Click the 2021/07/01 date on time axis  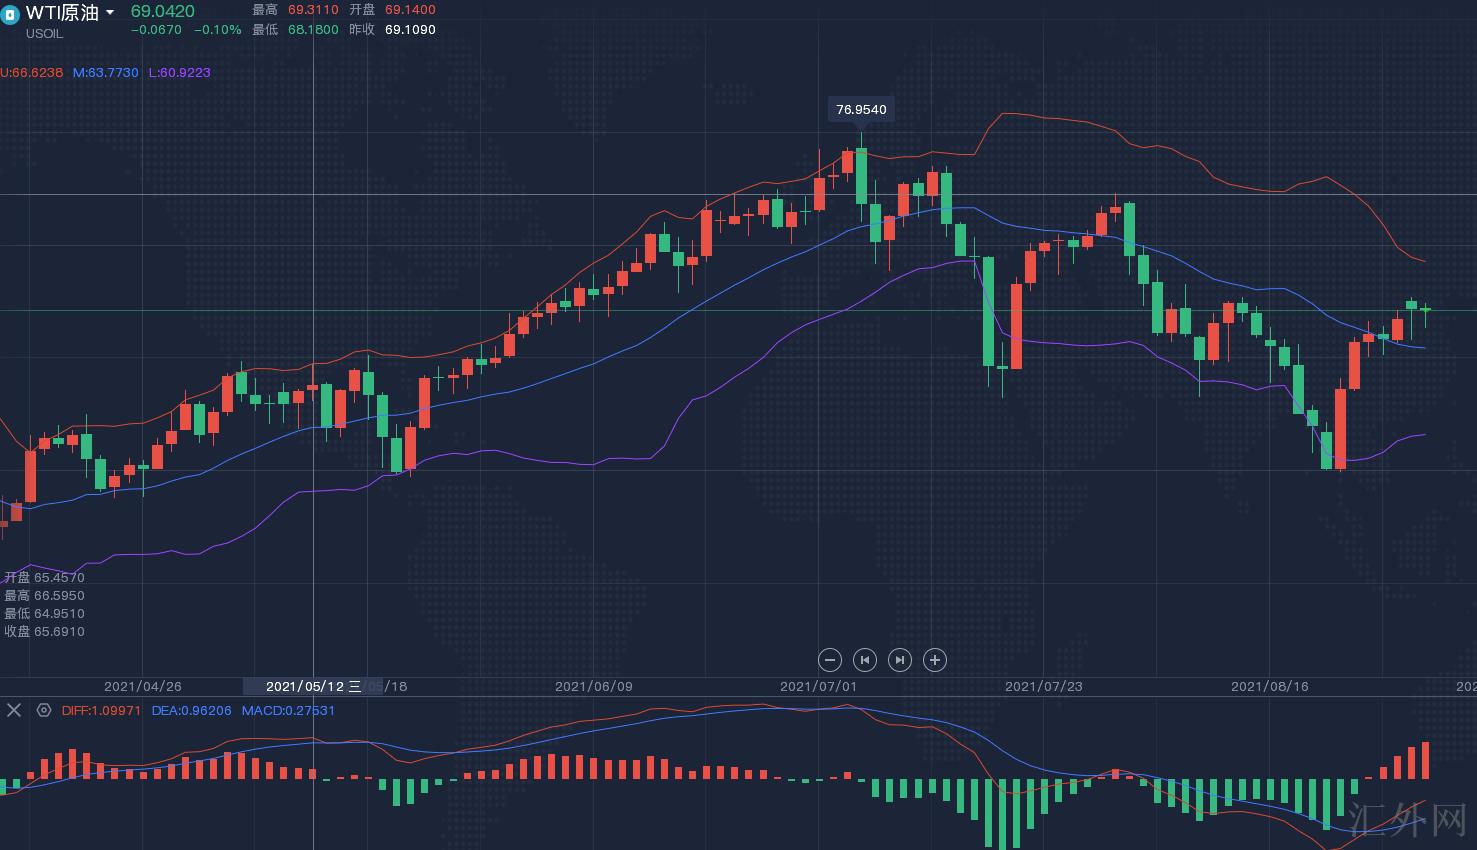tap(818, 686)
